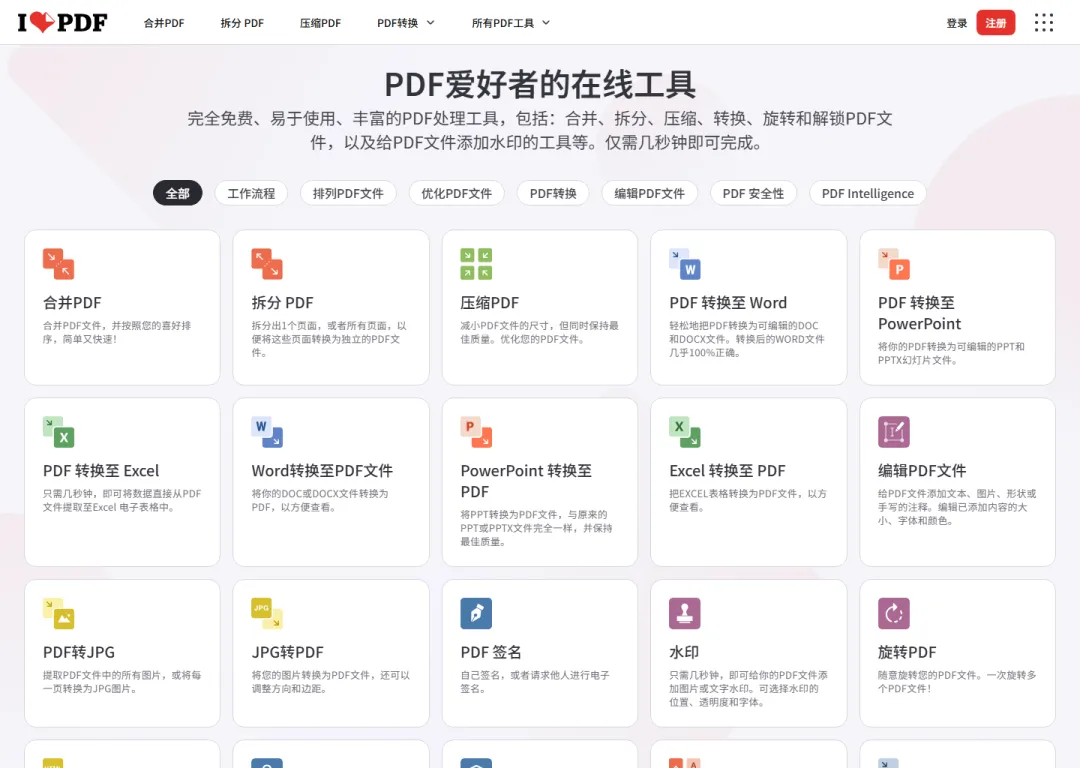Click the 旋转PDF rotate icon
The image size is (1080, 768).
[x=894, y=613]
